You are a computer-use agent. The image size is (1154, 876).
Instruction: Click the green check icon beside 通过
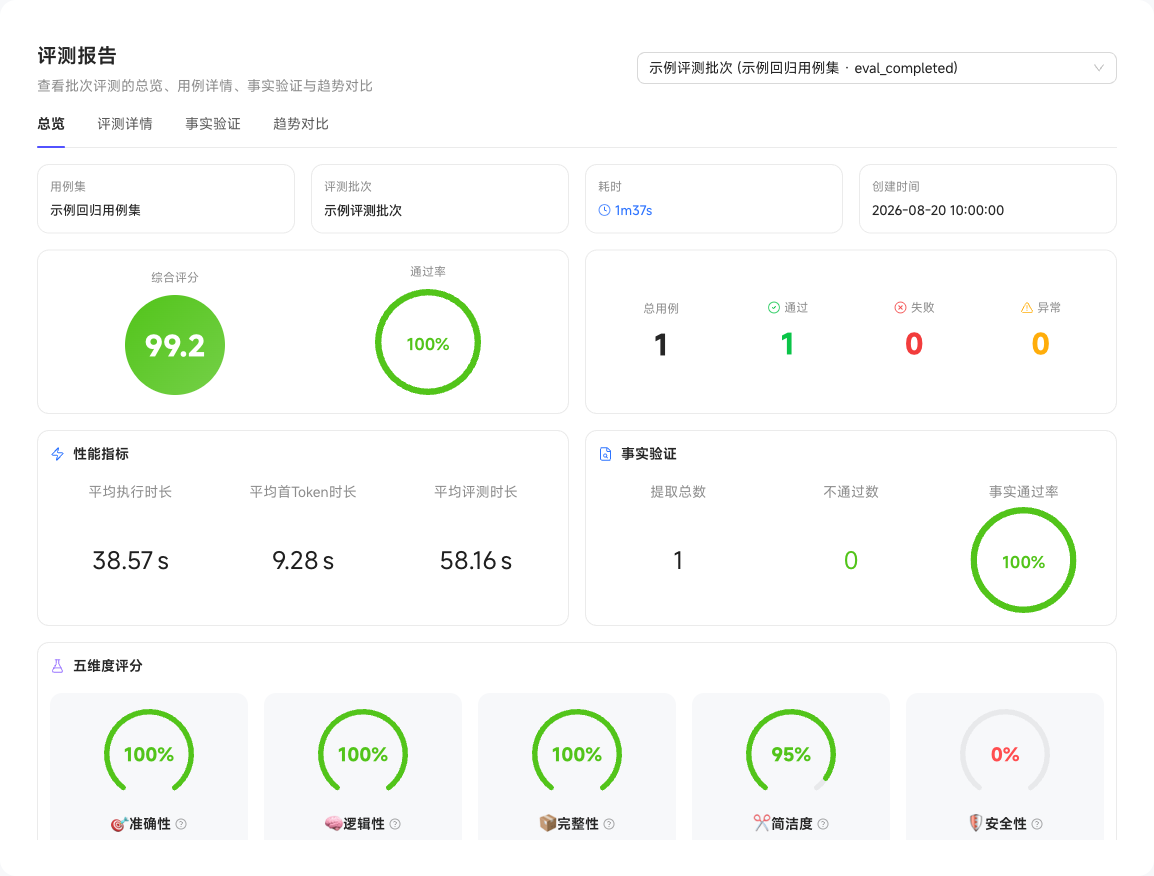click(774, 308)
